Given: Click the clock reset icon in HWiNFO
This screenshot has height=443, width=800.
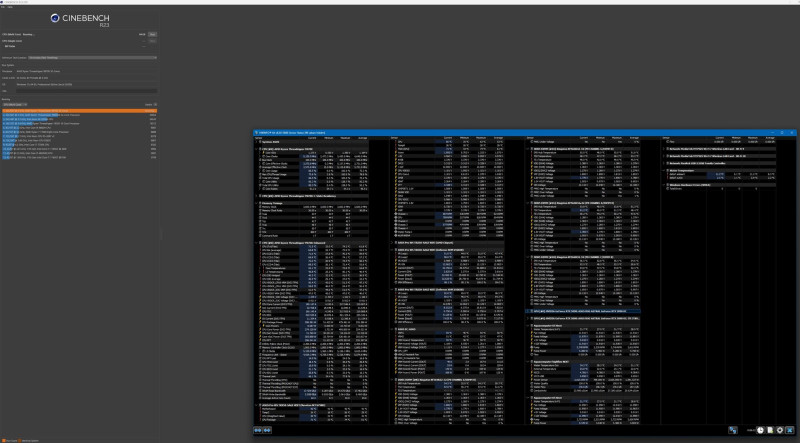Looking at the screenshot, I should point(760,430).
